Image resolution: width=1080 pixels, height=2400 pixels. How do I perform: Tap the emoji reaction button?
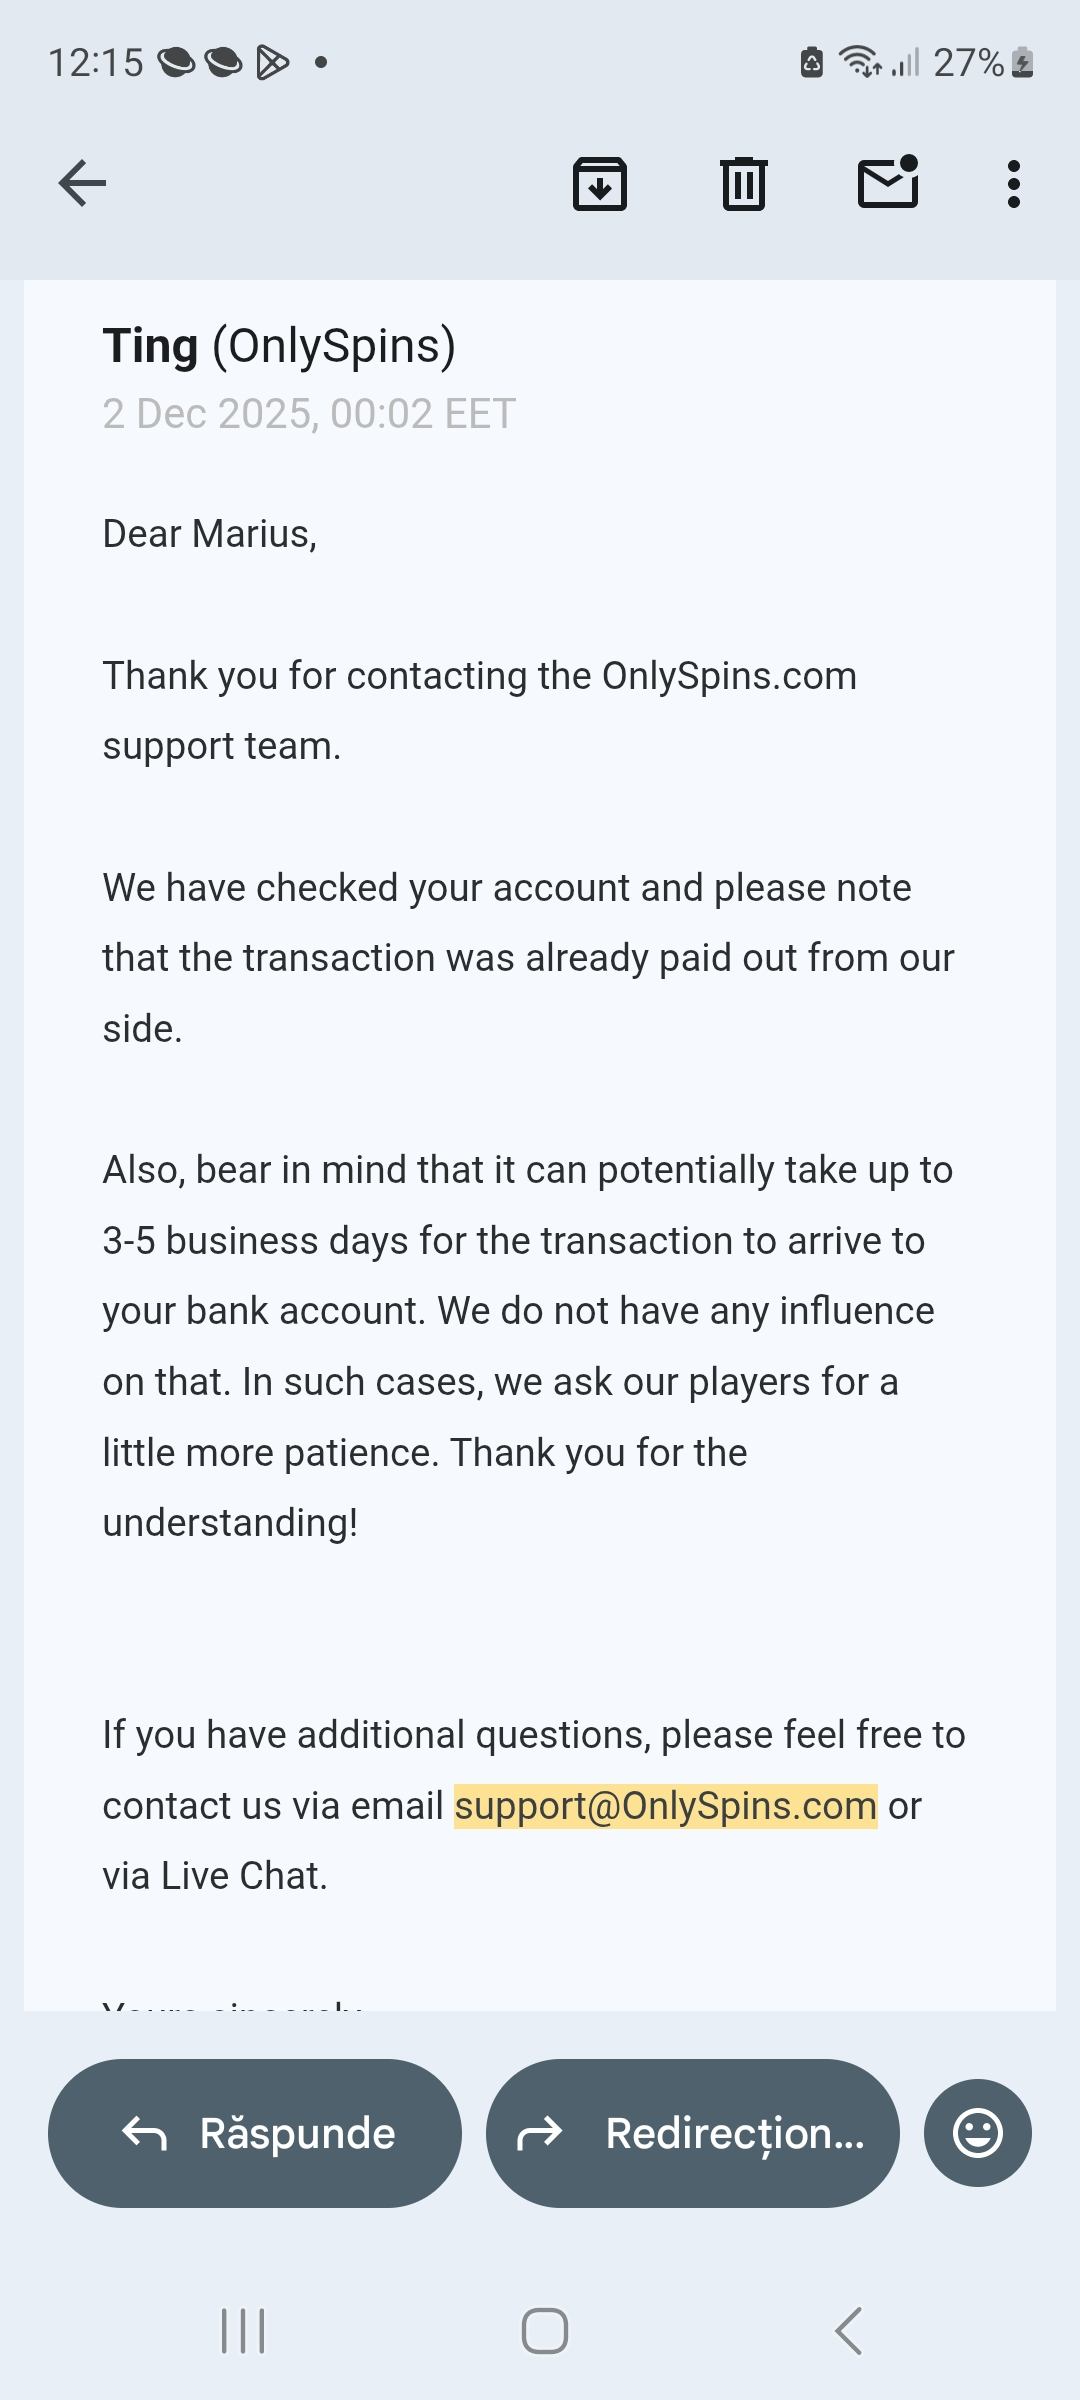pyautogui.click(x=977, y=2133)
